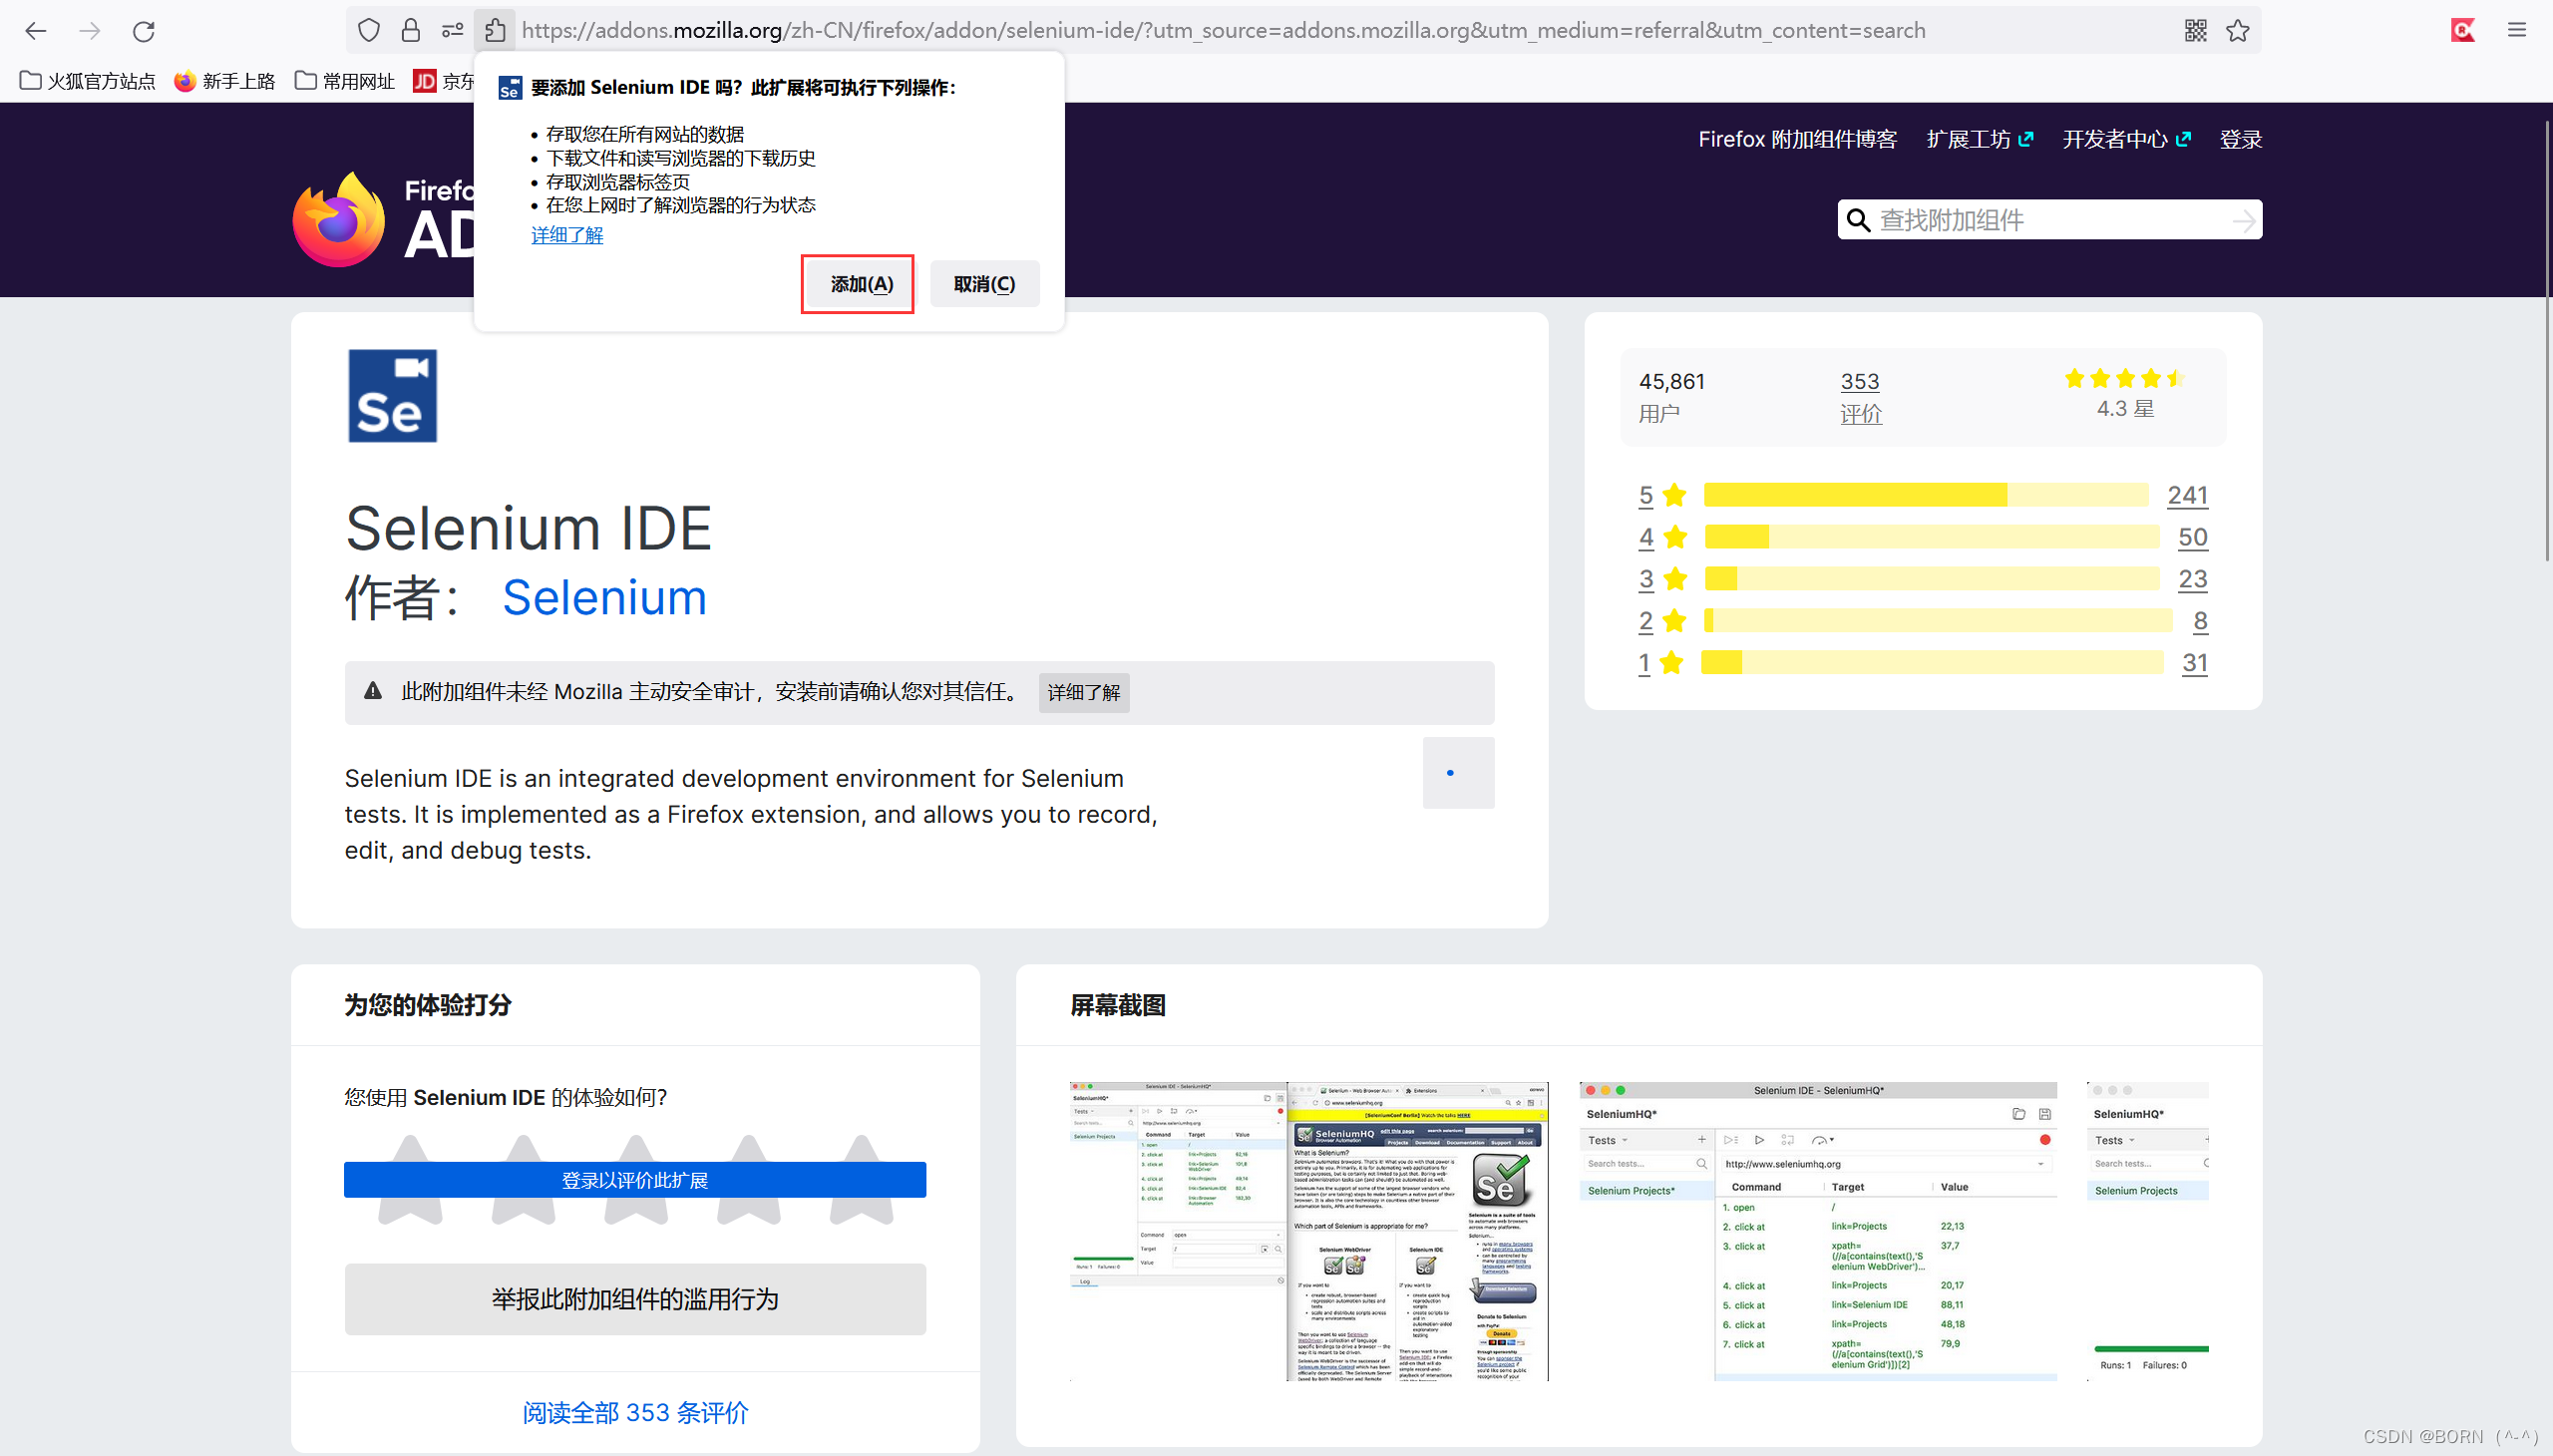Open the 23 three-star review count
The width and height of the screenshot is (2553, 1456).
(2192, 580)
